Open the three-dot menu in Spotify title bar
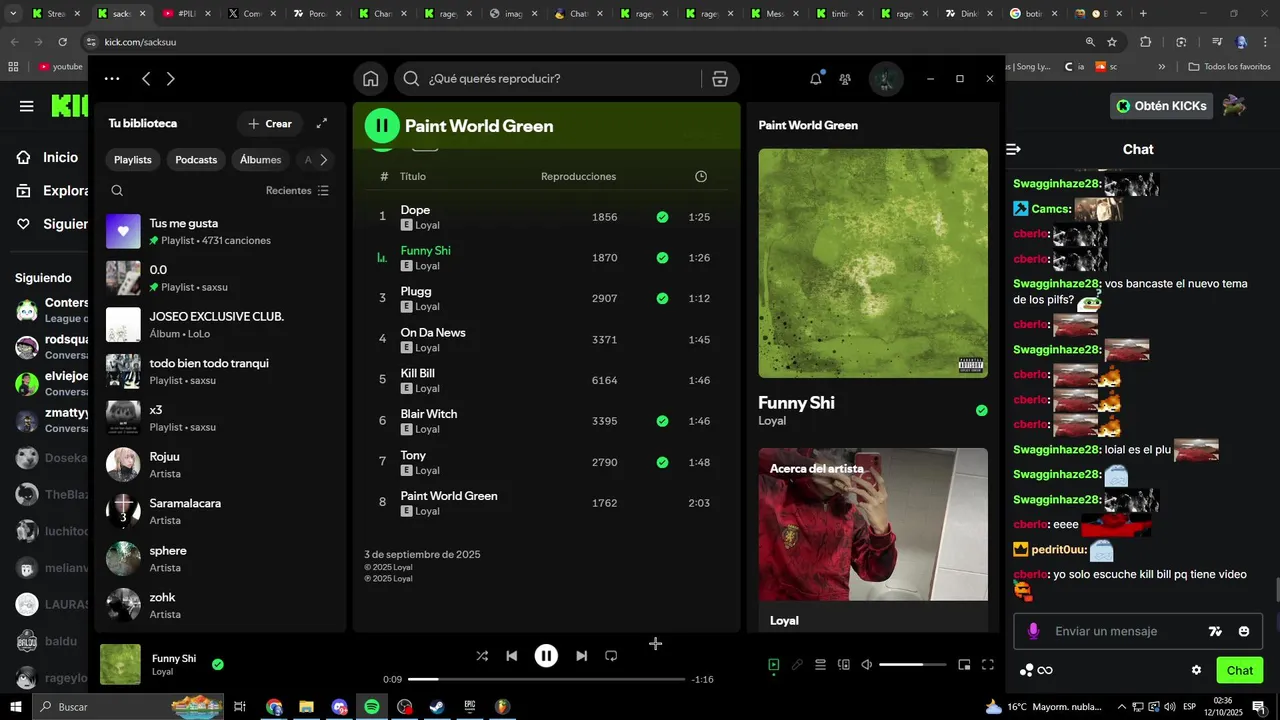 [x=112, y=79]
